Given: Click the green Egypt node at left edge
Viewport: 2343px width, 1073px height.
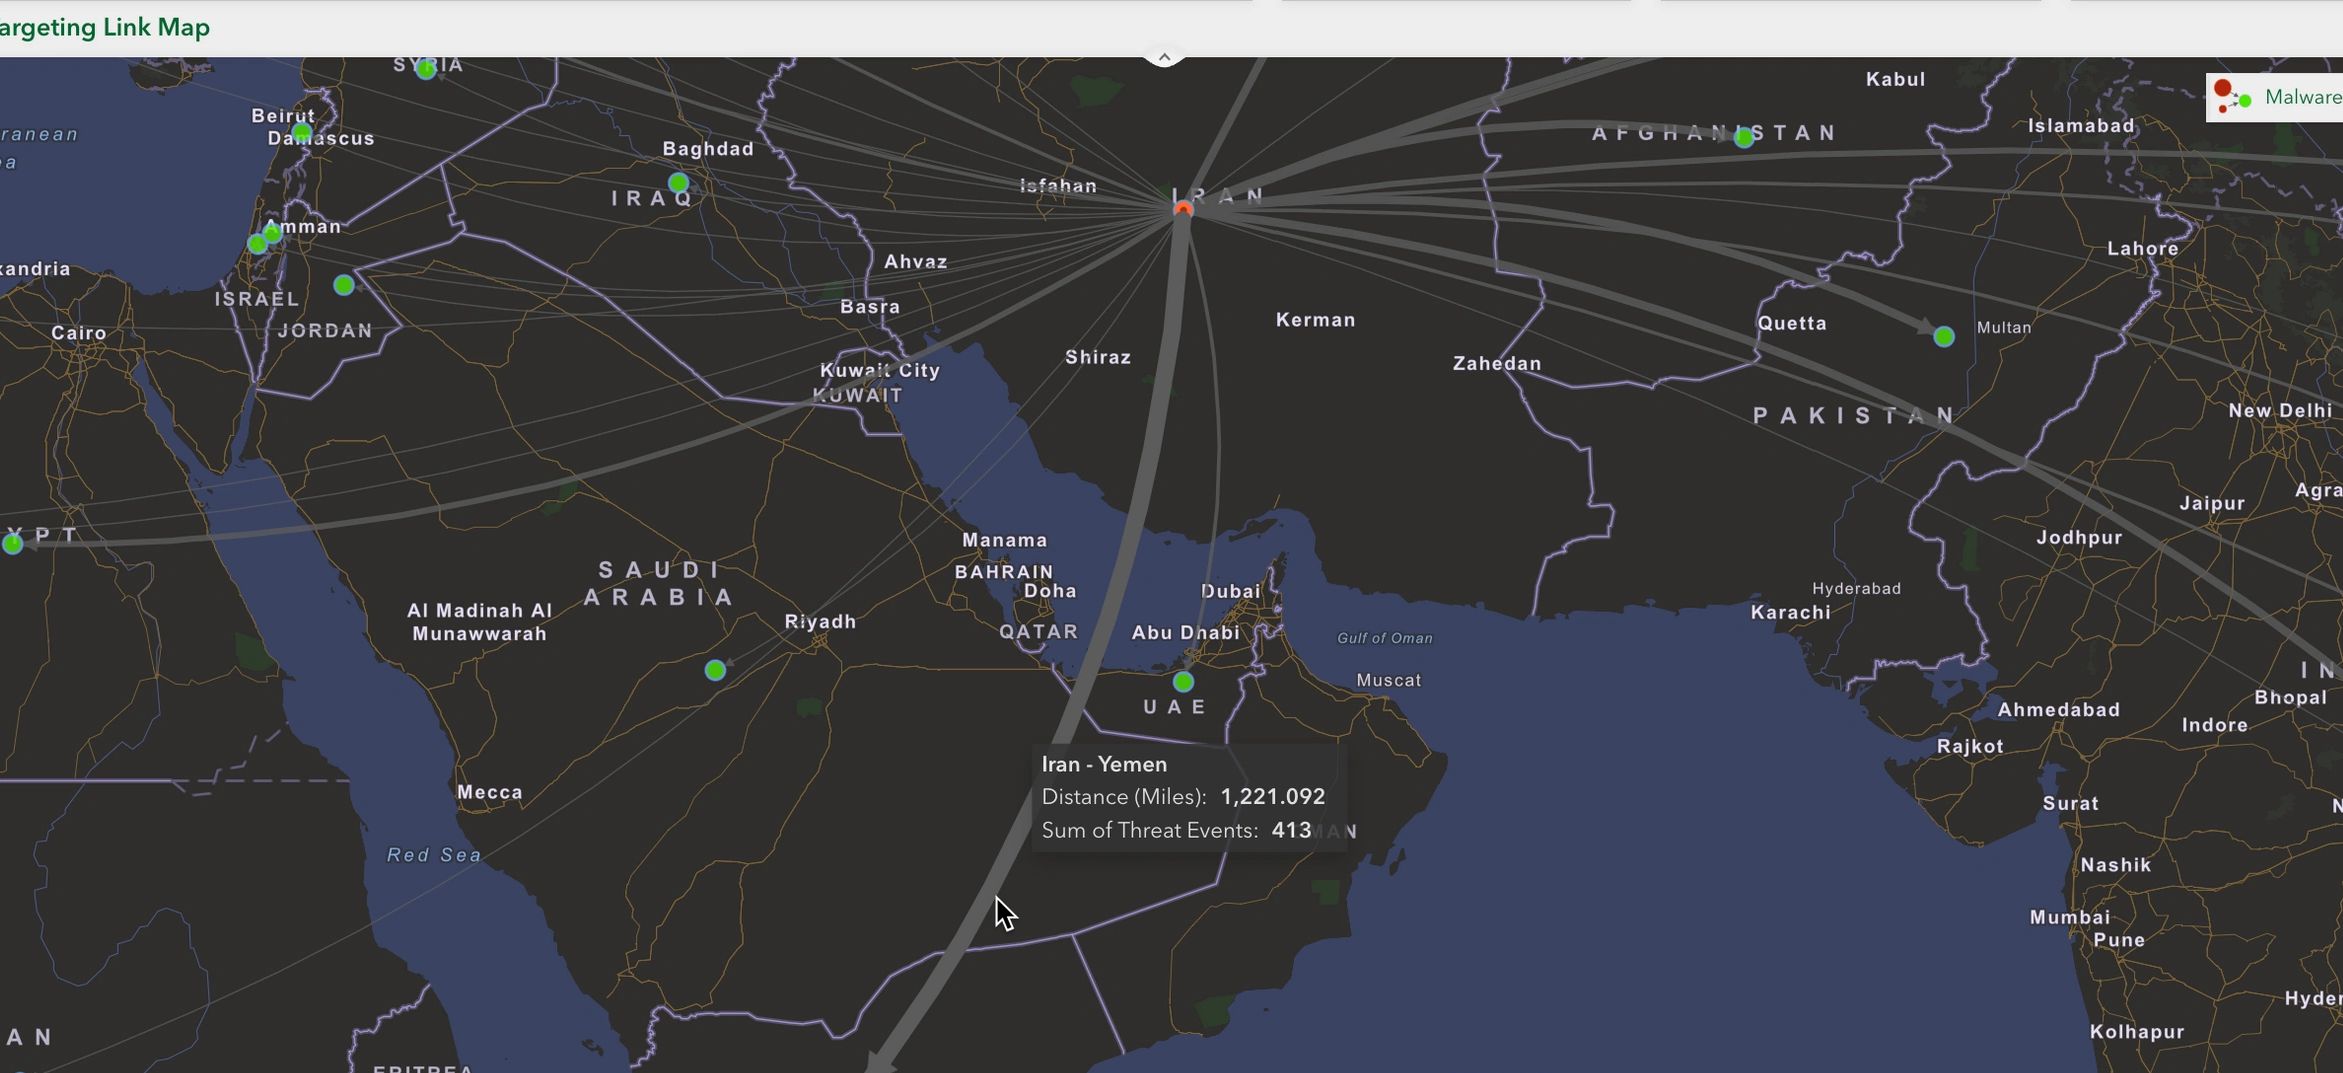Looking at the screenshot, I should click(x=12, y=544).
